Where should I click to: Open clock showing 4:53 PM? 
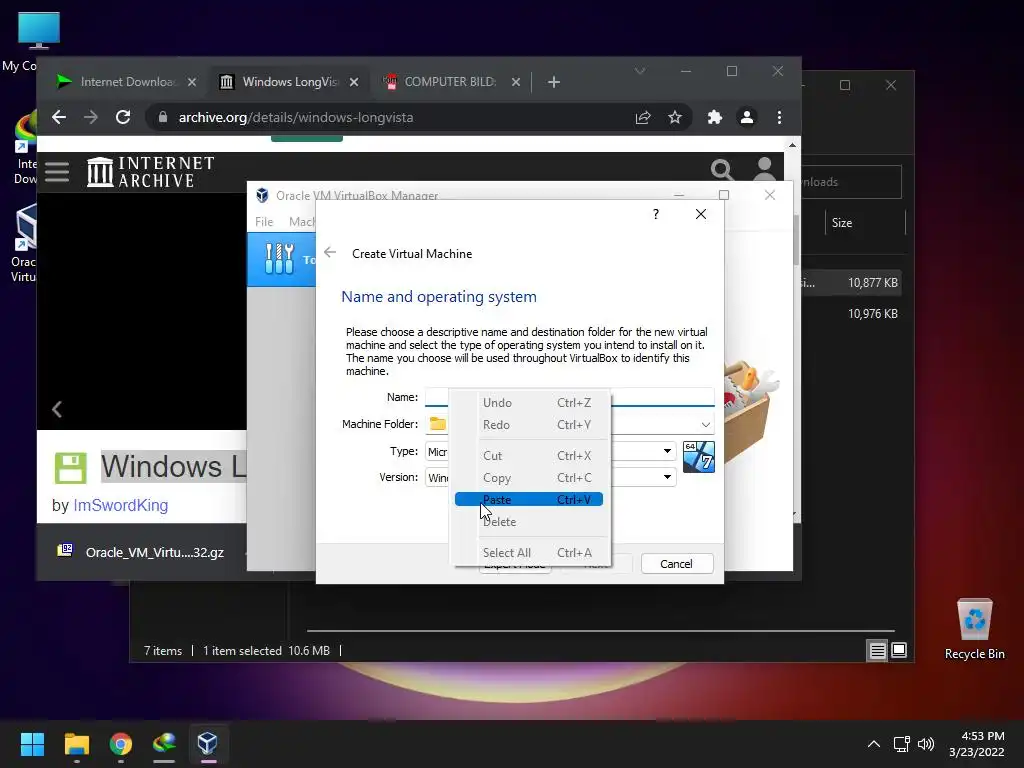coord(977,744)
